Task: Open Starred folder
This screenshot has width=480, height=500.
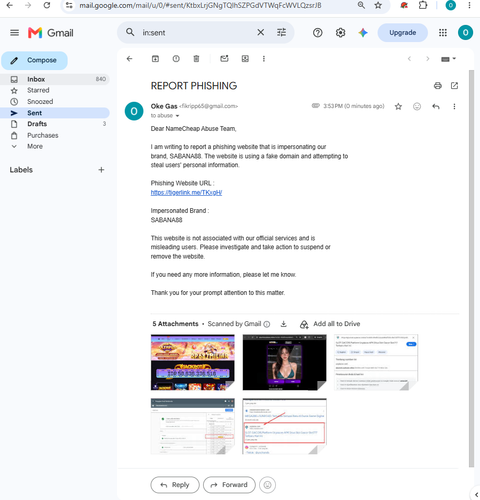Action: pos(55,90)
